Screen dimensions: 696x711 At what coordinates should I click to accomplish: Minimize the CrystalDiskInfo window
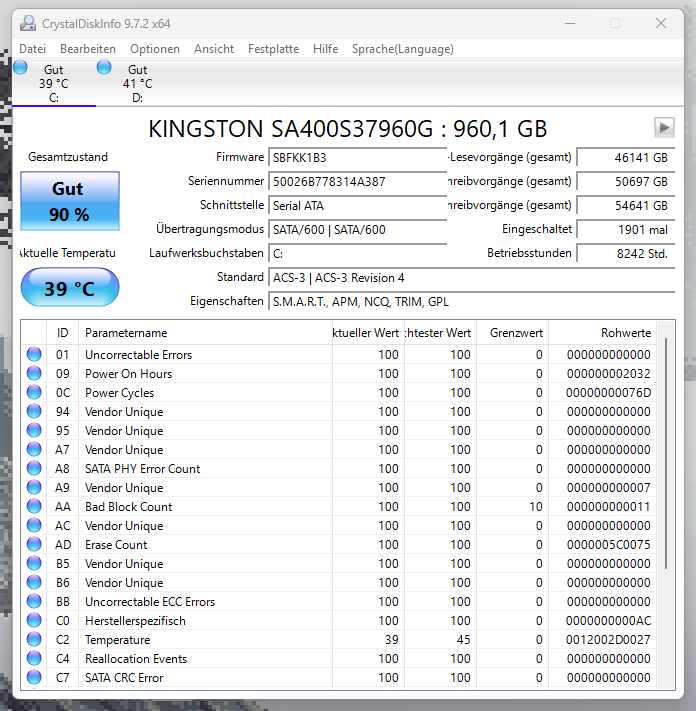pos(570,23)
